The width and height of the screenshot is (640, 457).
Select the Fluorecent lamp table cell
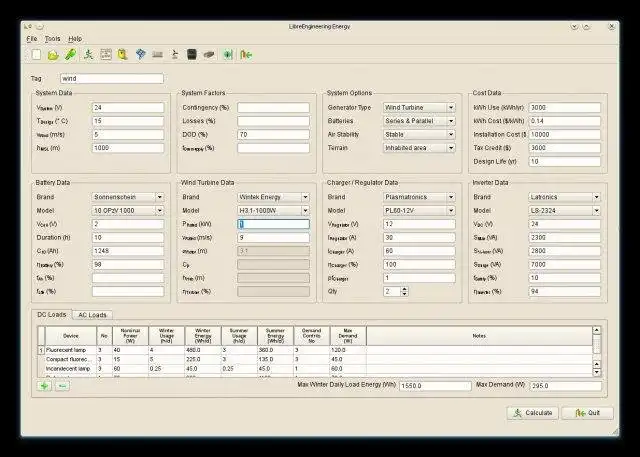71,350
